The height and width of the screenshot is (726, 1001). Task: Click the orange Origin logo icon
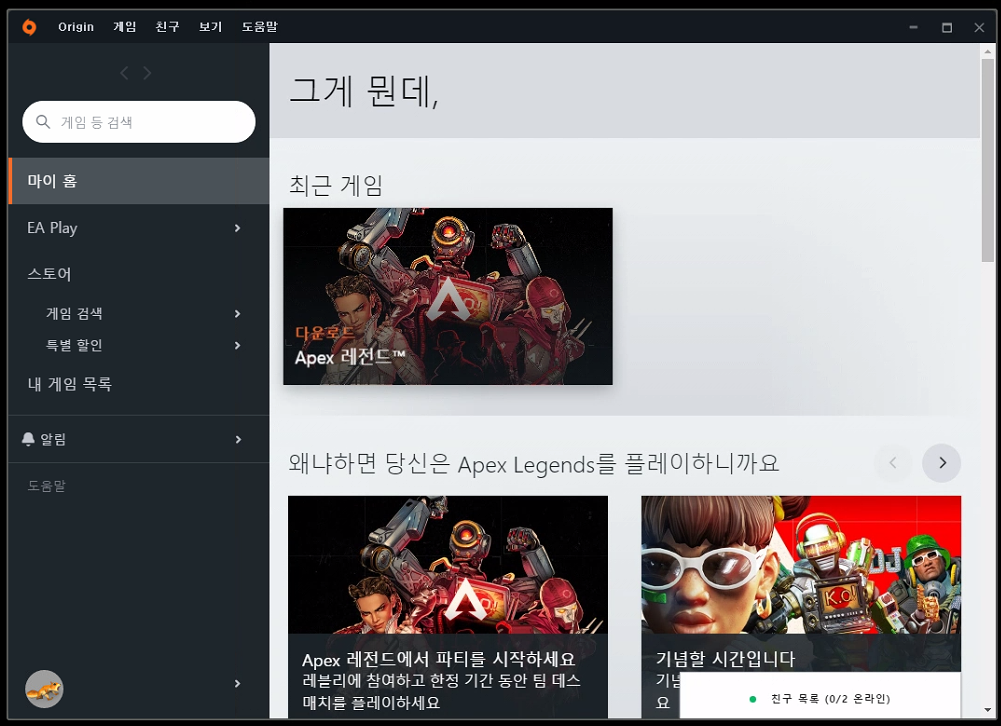pos(29,27)
